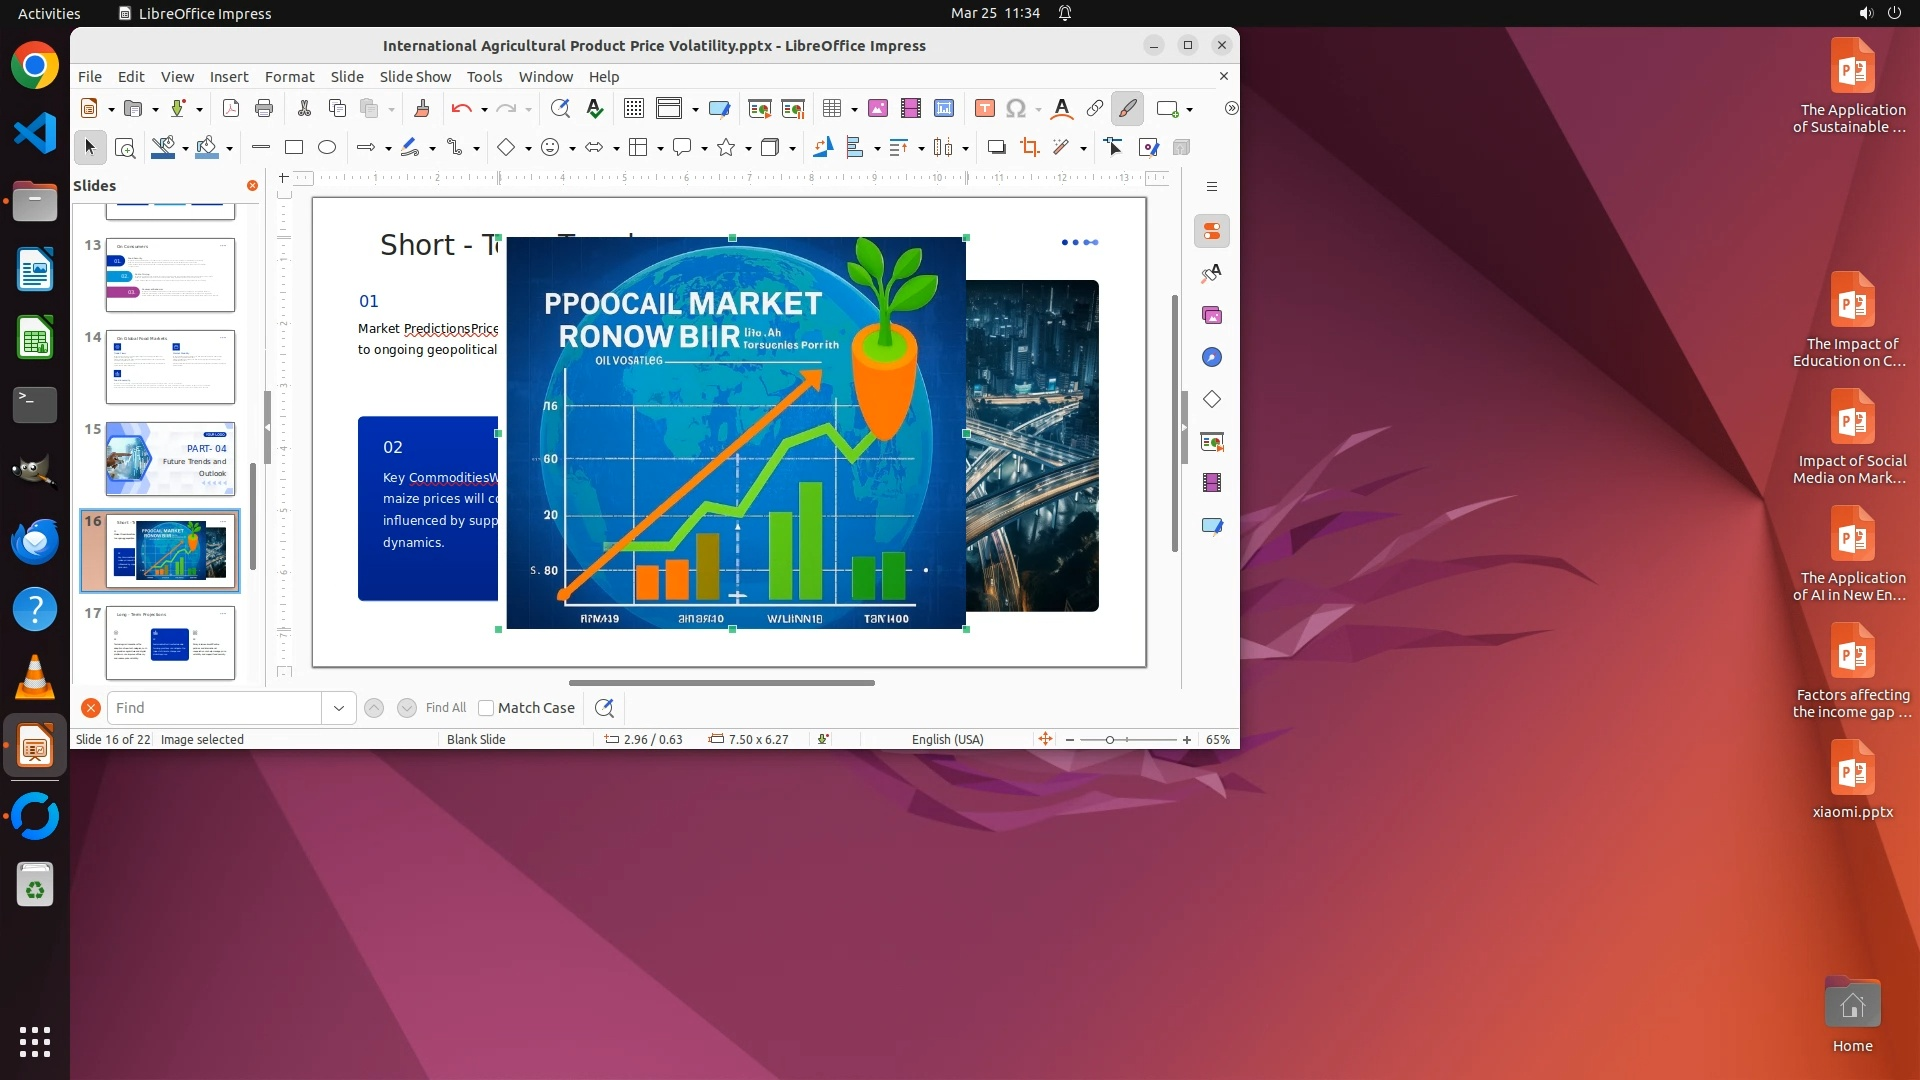Select the Crop image tool
This screenshot has height=1080, width=1920.
(x=1029, y=147)
